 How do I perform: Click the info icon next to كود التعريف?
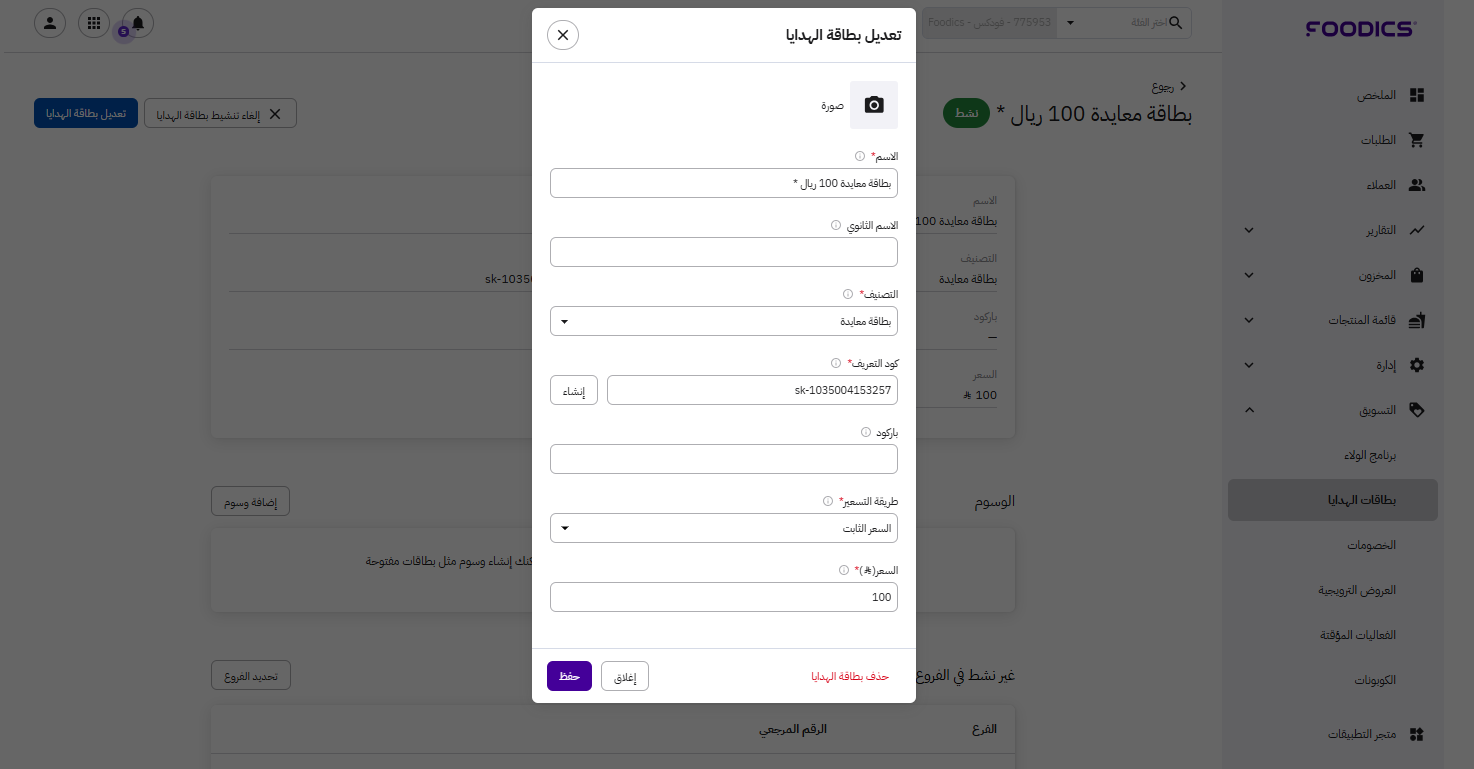pyautogui.click(x=836, y=363)
